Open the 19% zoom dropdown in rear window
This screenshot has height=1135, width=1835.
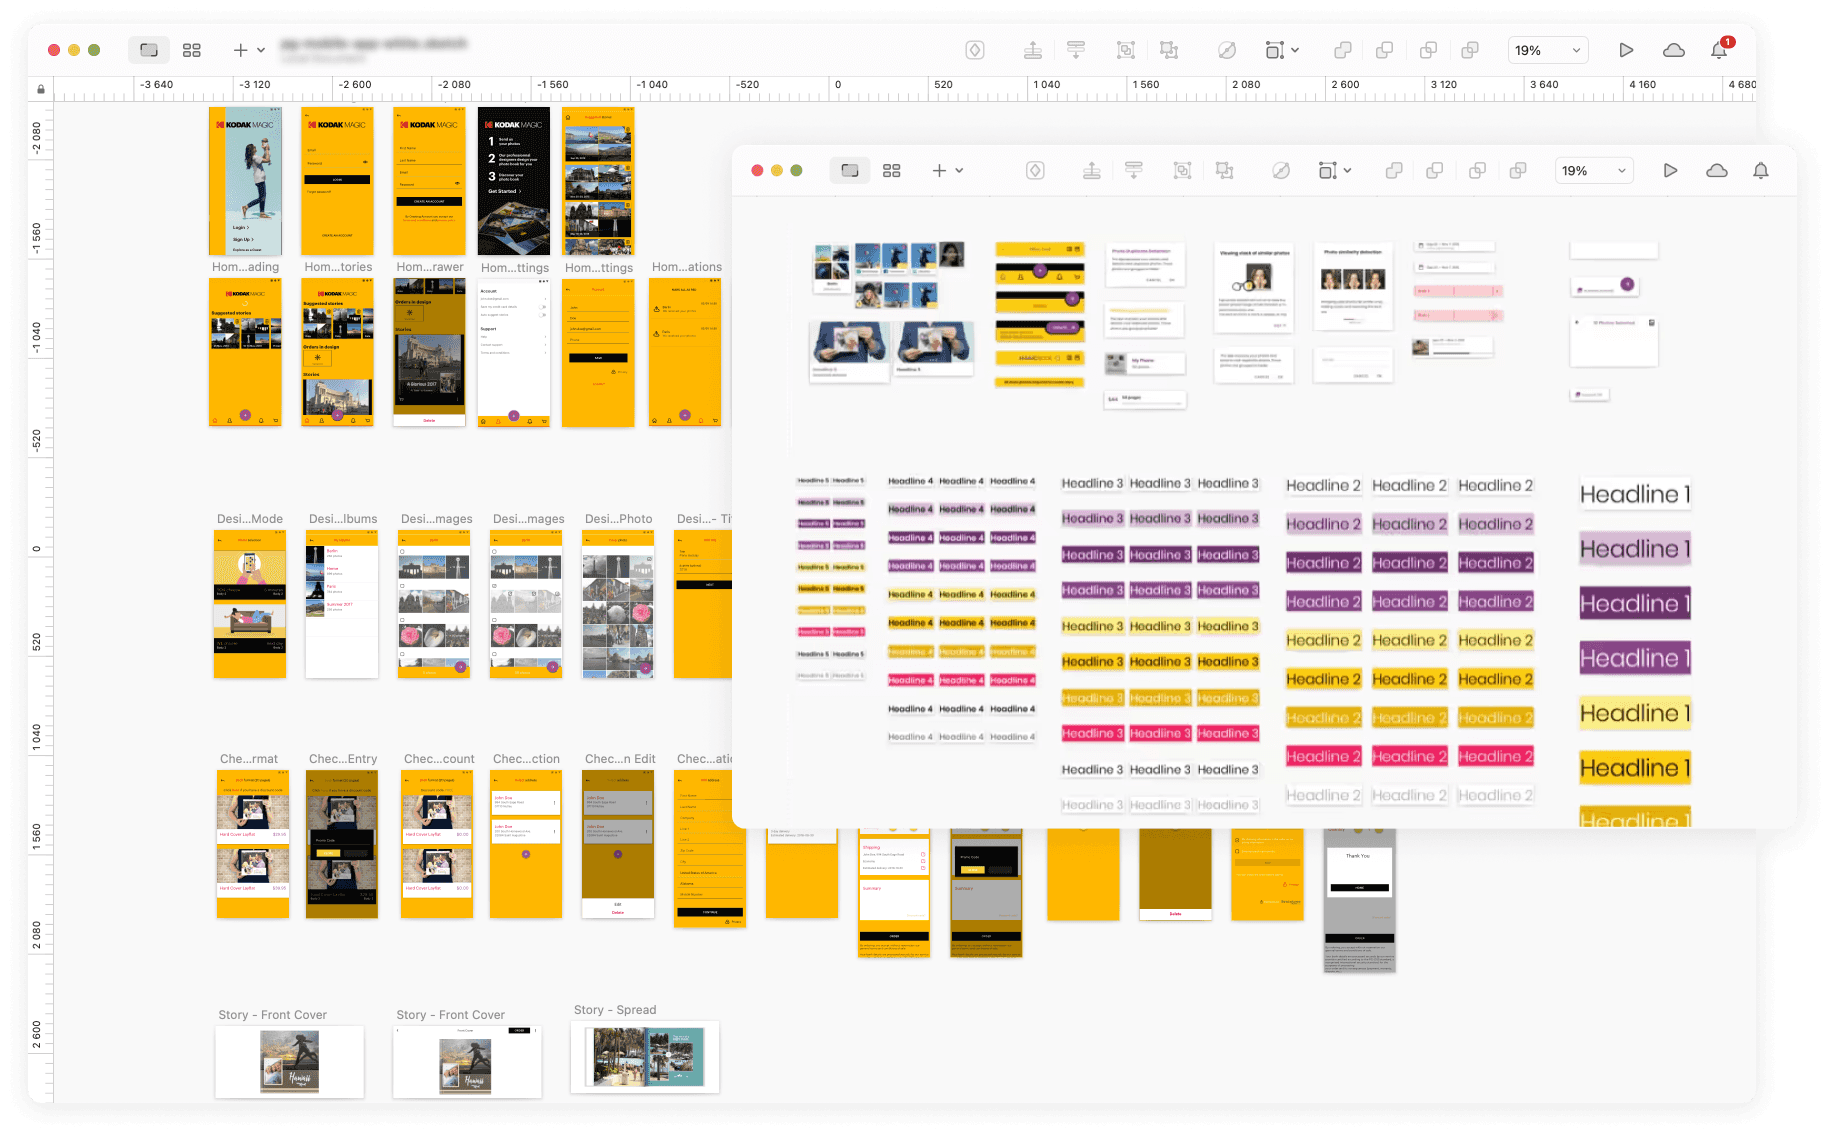tap(1547, 50)
